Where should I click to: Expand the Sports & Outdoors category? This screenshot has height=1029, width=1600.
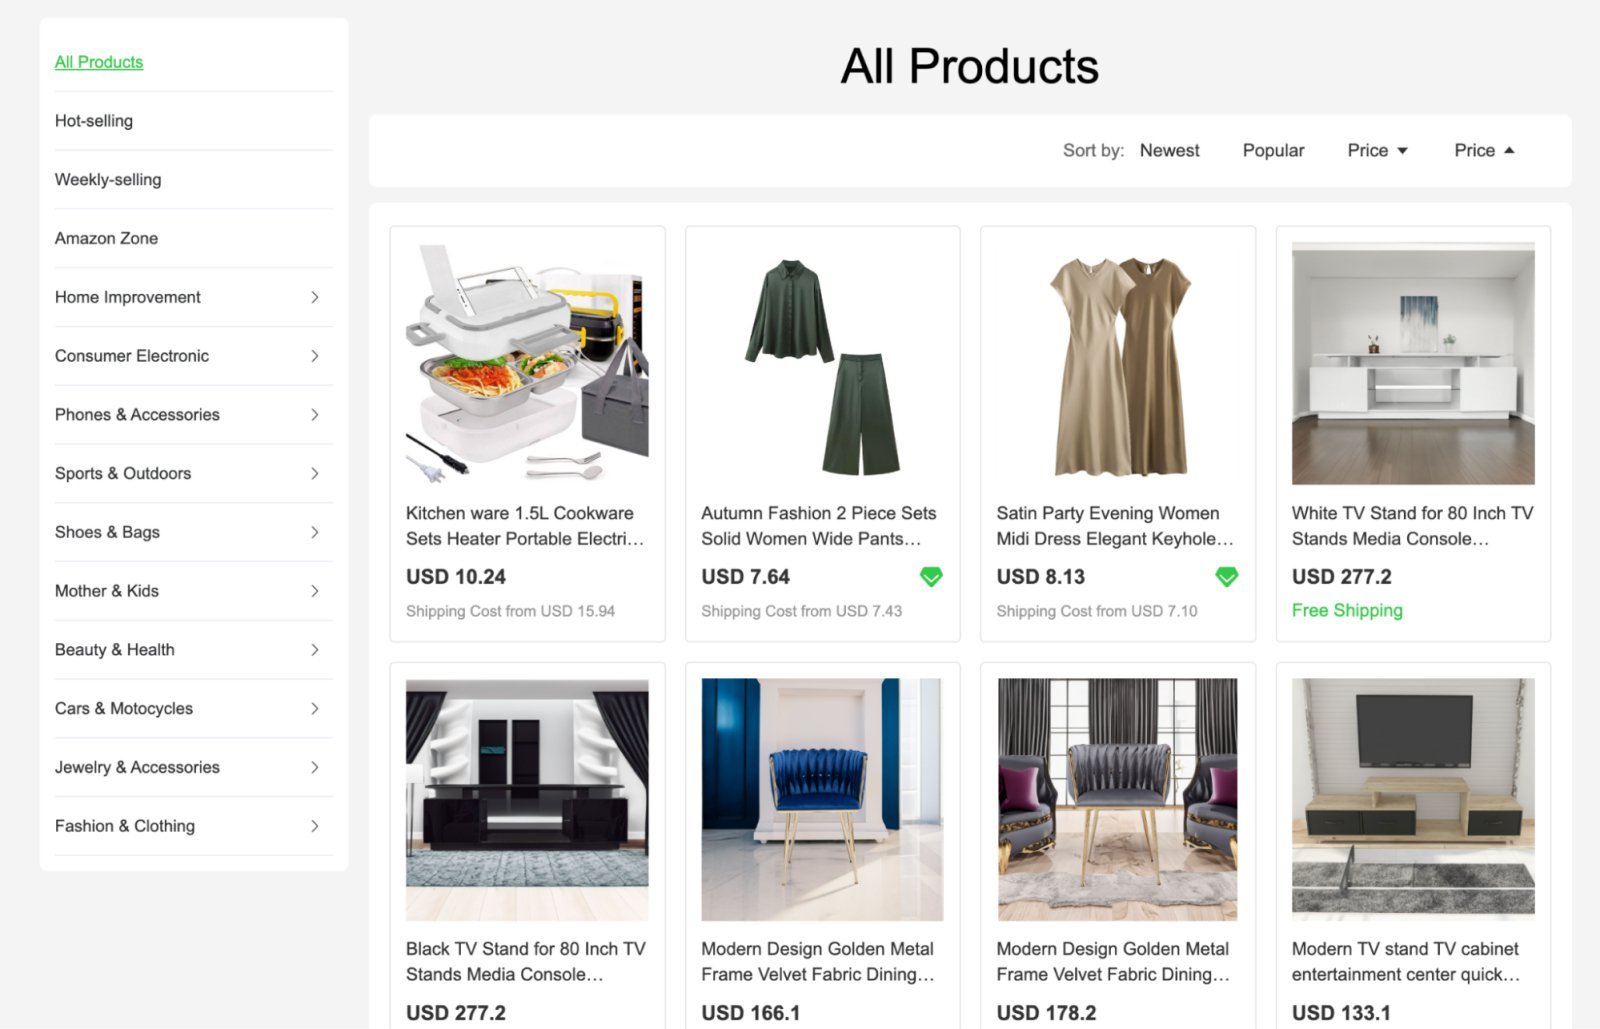[x=316, y=473]
